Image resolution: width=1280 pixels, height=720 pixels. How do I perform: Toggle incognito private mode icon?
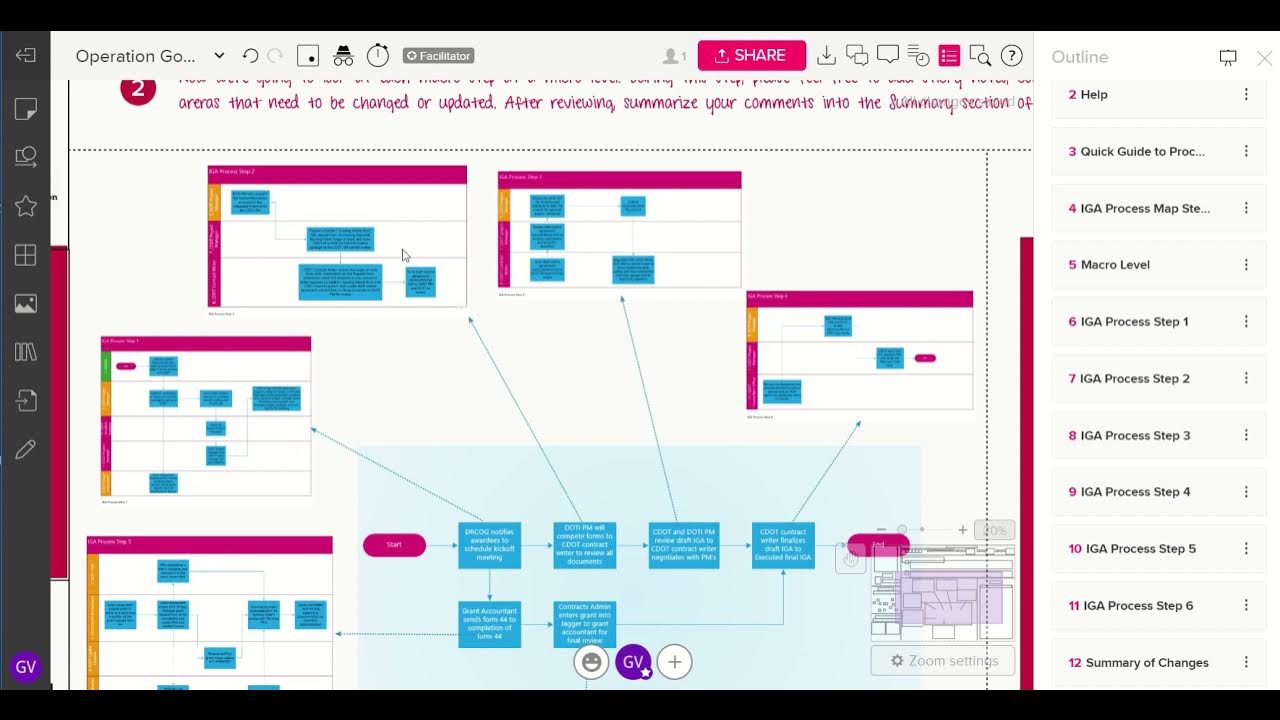coord(343,56)
